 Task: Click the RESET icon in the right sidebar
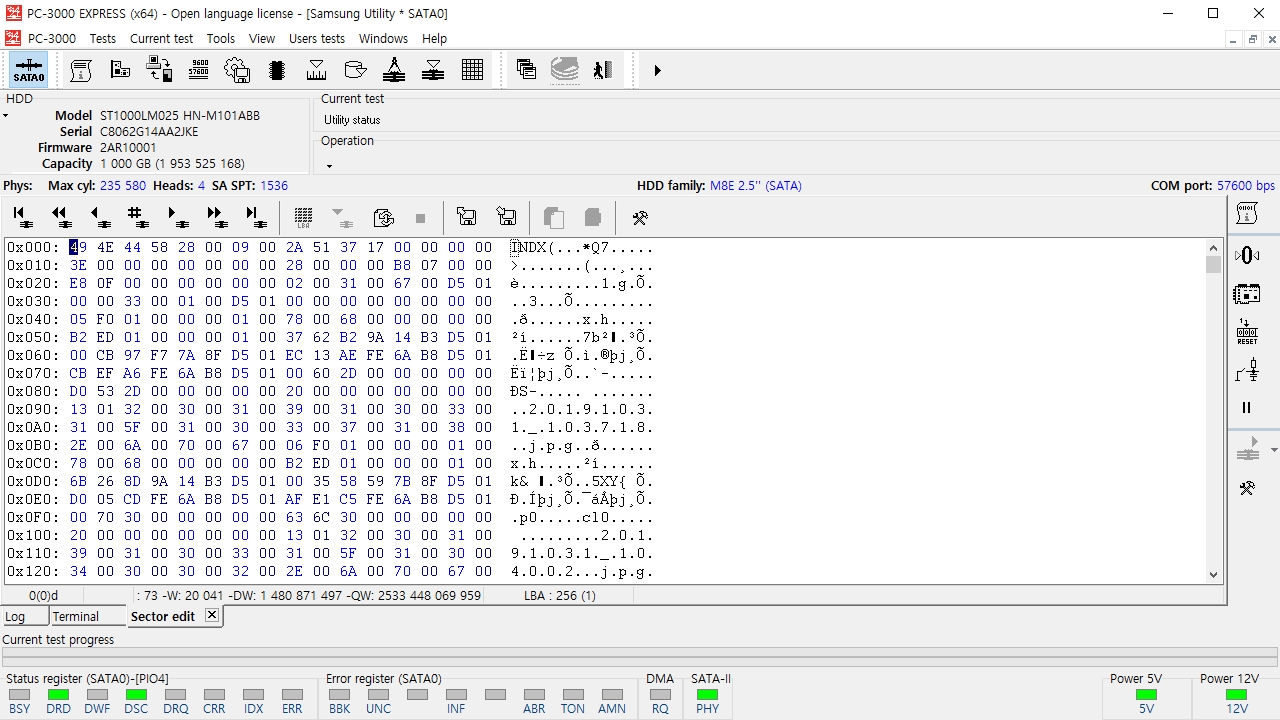click(x=1247, y=333)
